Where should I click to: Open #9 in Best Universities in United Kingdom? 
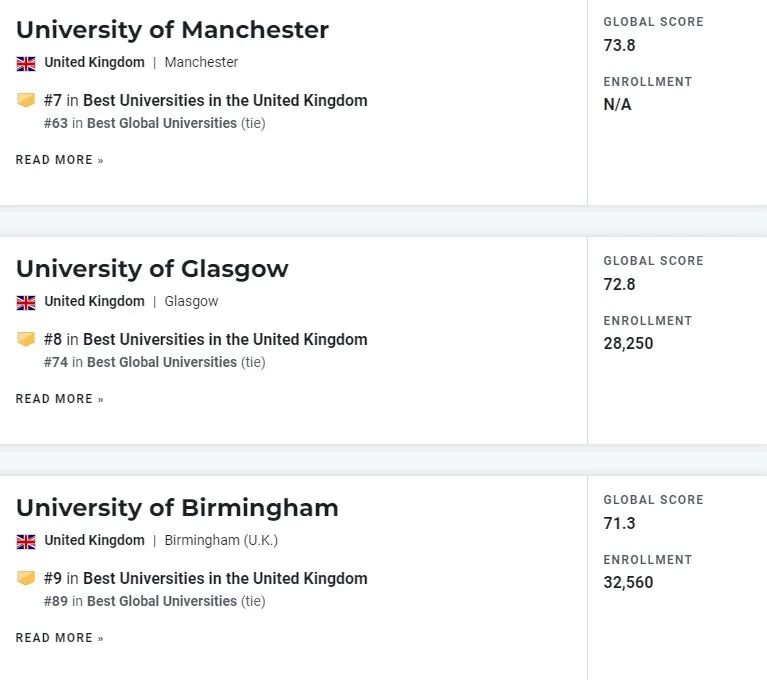tap(205, 578)
